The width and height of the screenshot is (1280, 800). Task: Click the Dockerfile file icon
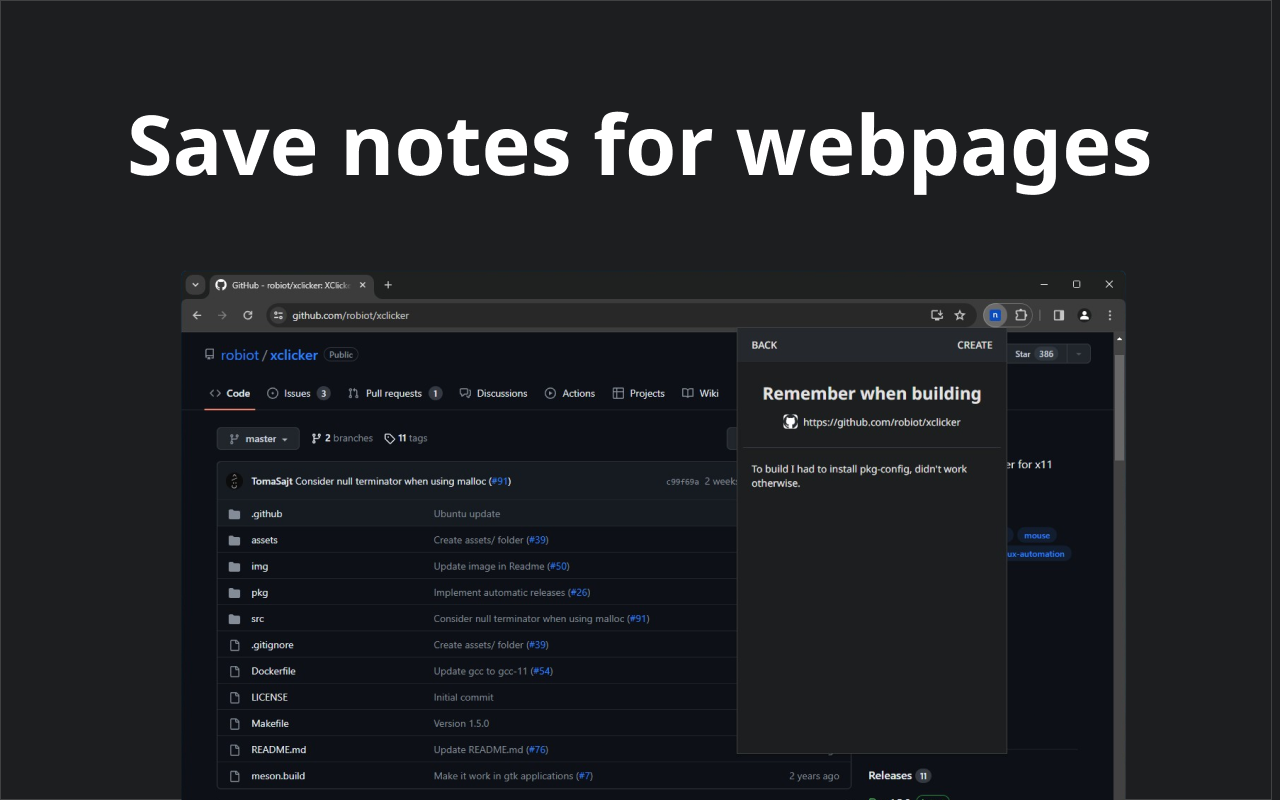(234, 671)
